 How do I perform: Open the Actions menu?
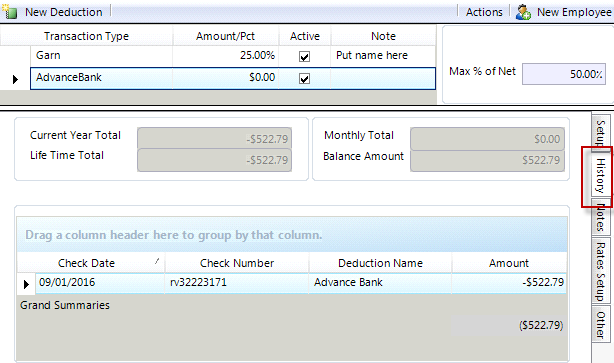pyautogui.click(x=484, y=12)
